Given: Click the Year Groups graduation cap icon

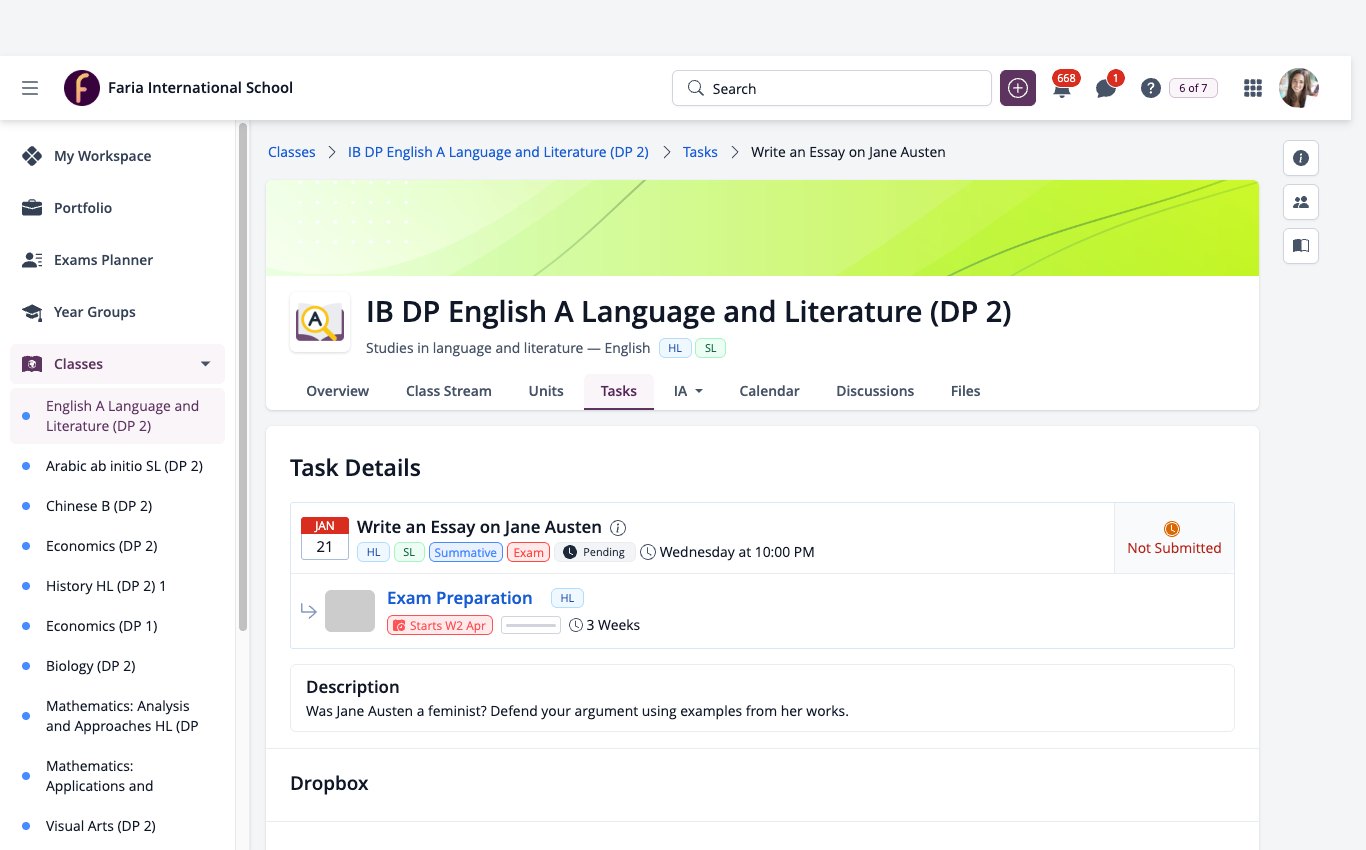Looking at the screenshot, I should pyautogui.click(x=32, y=312).
